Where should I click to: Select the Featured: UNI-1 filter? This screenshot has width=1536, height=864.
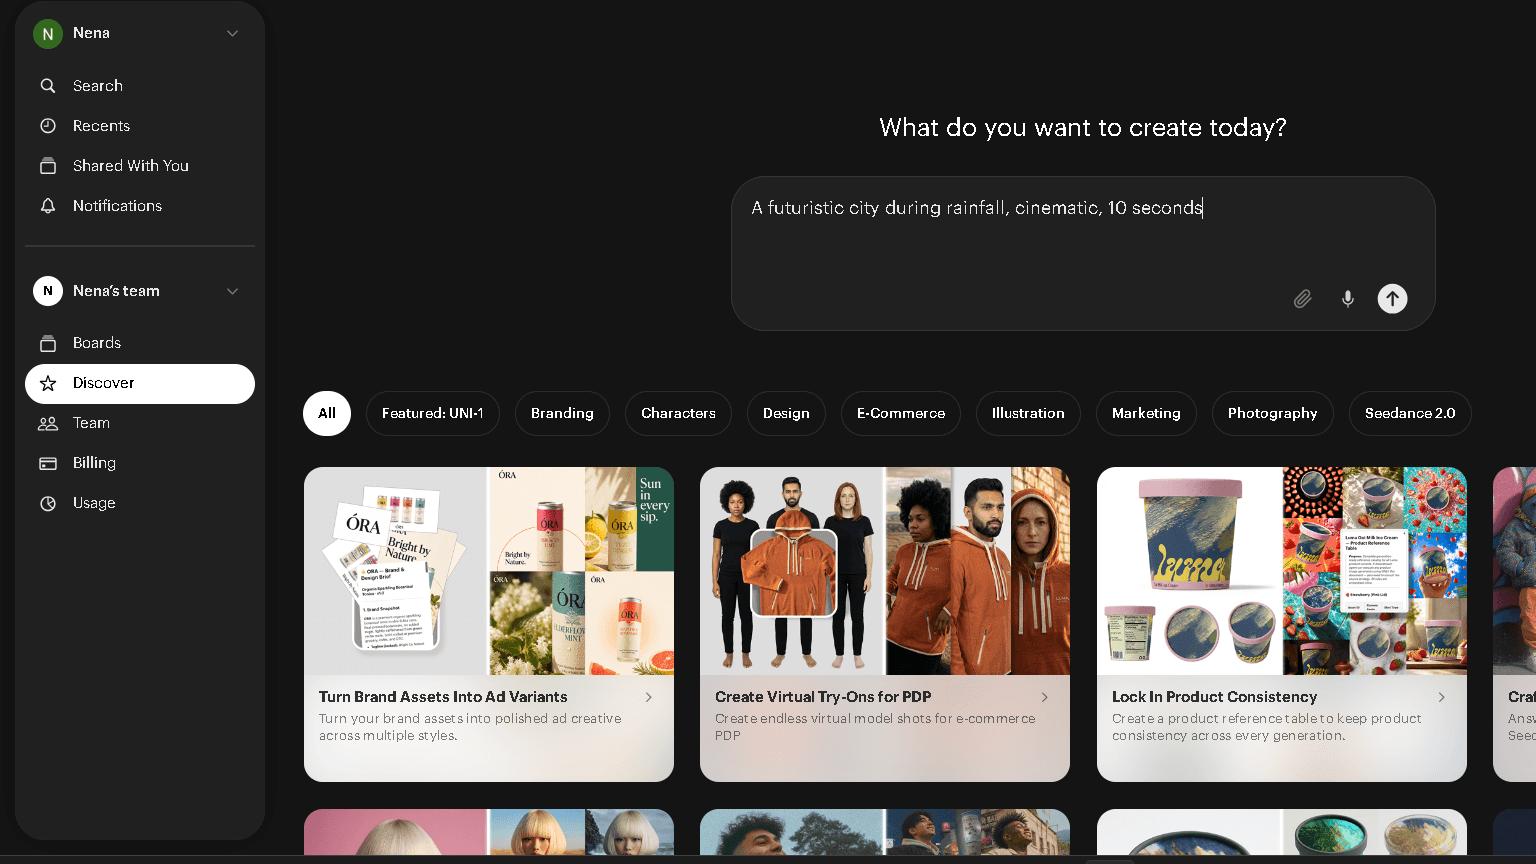click(433, 413)
